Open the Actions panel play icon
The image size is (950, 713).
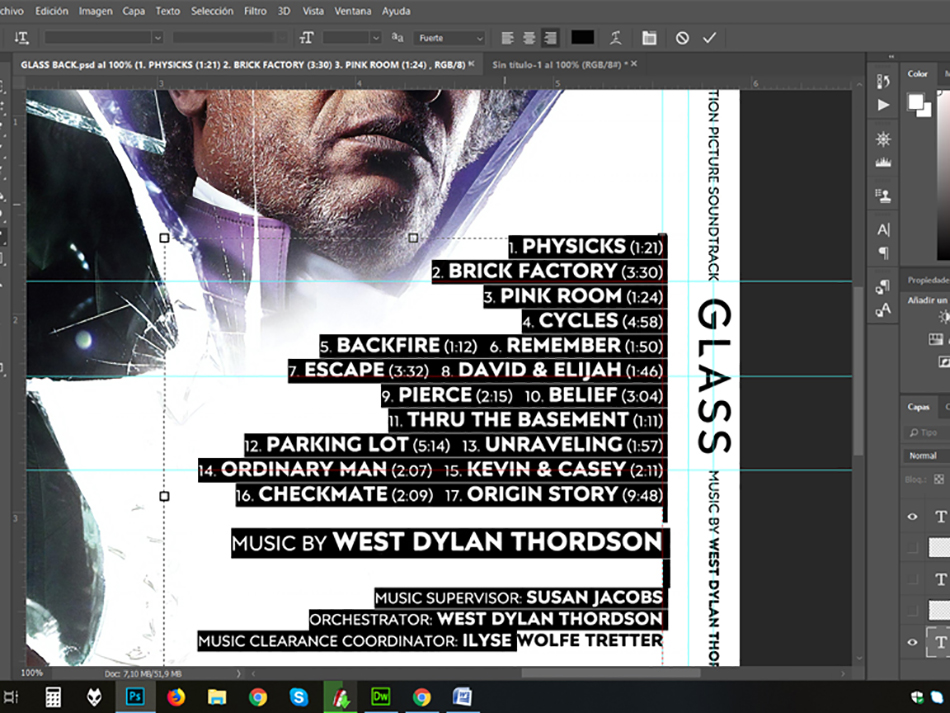(x=883, y=105)
